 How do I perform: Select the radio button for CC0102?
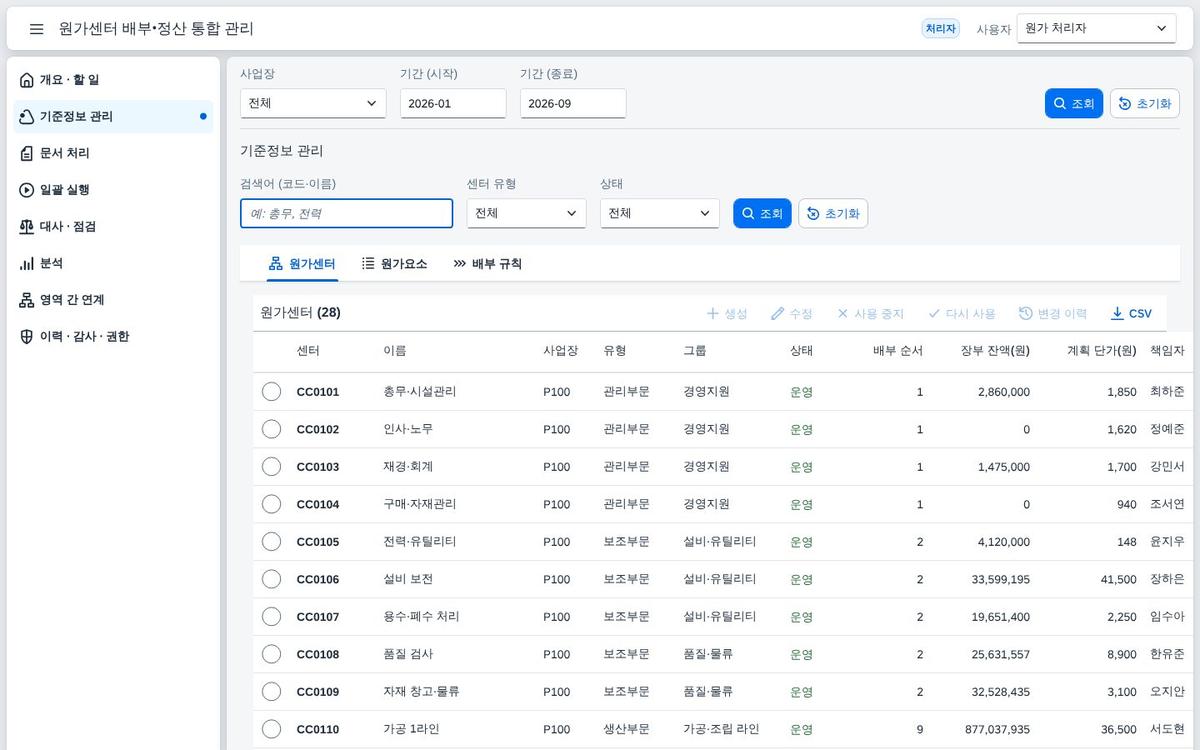tap(271, 429)
